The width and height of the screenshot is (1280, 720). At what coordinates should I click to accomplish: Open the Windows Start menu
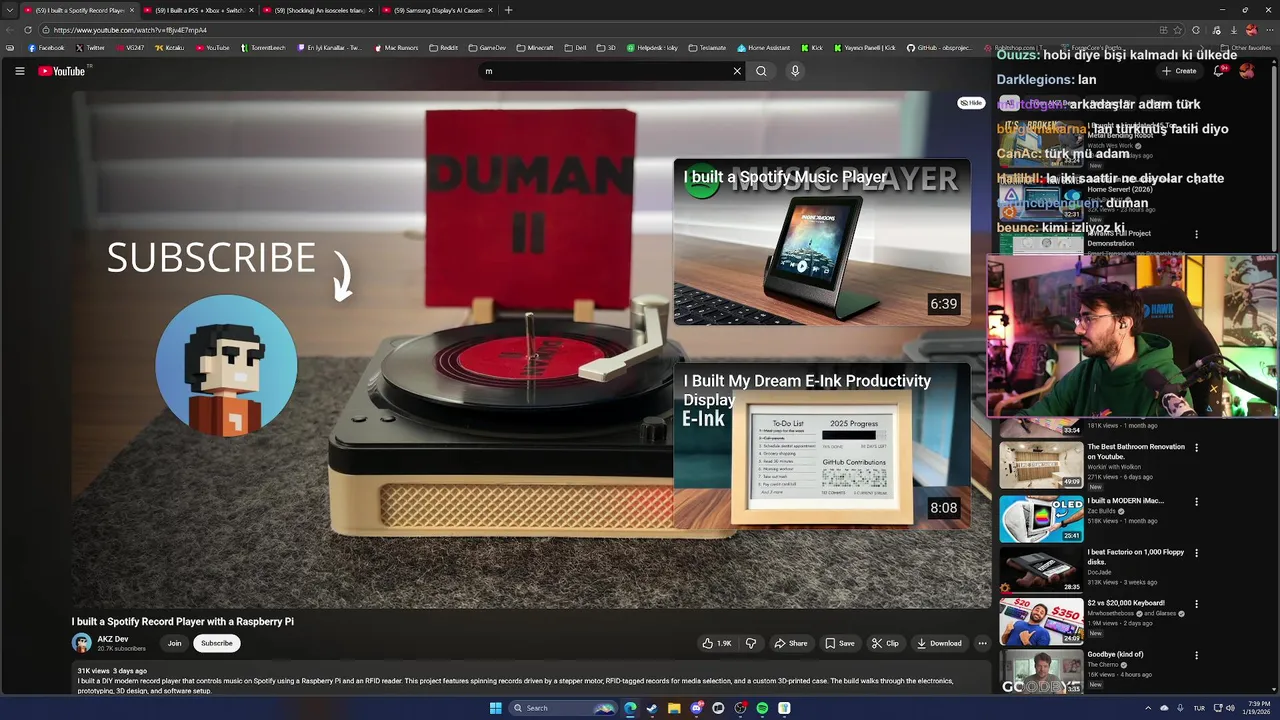[495, 708]
